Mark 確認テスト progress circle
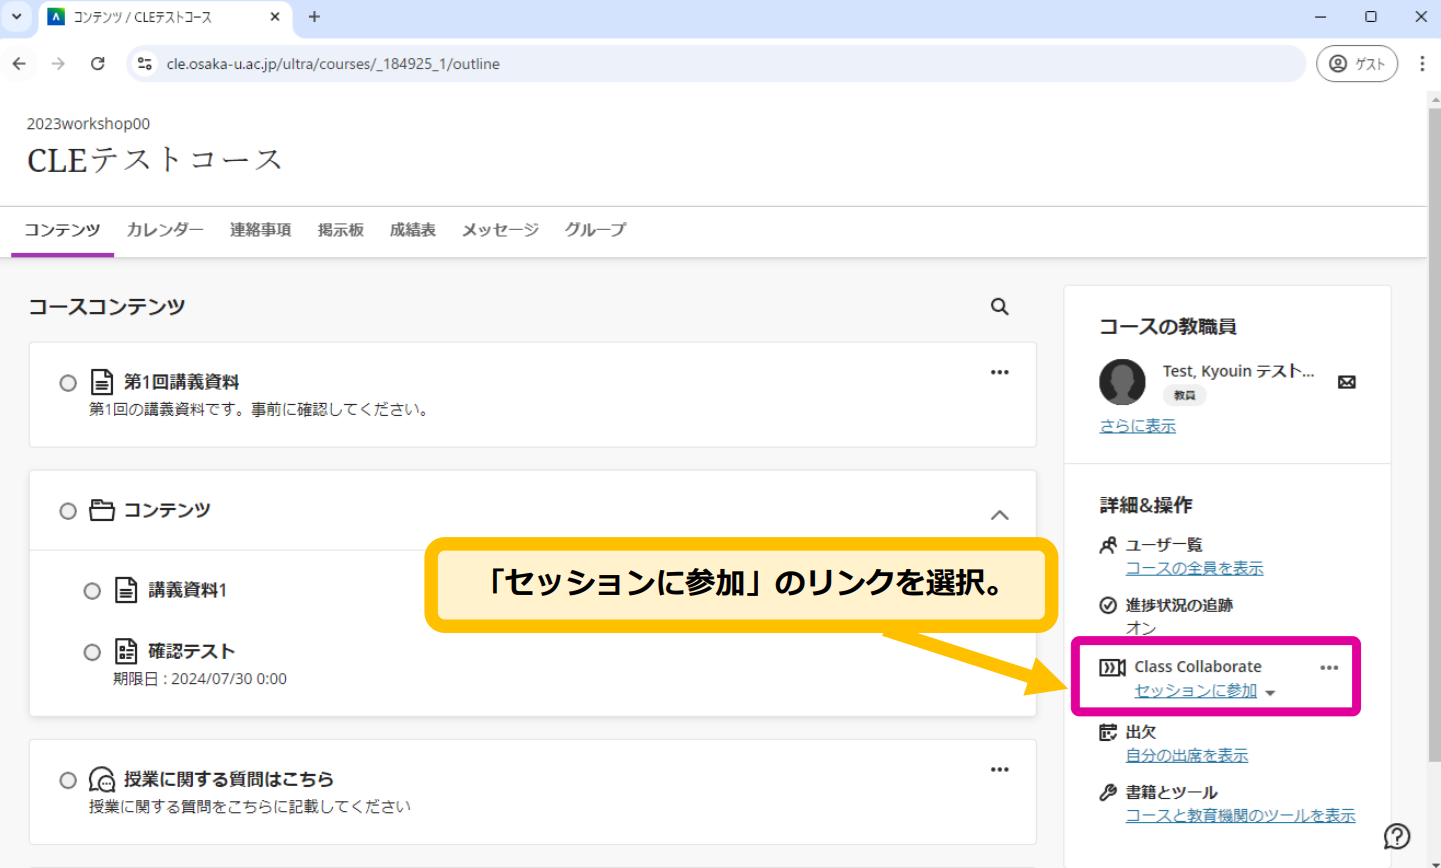 (92, 651)
